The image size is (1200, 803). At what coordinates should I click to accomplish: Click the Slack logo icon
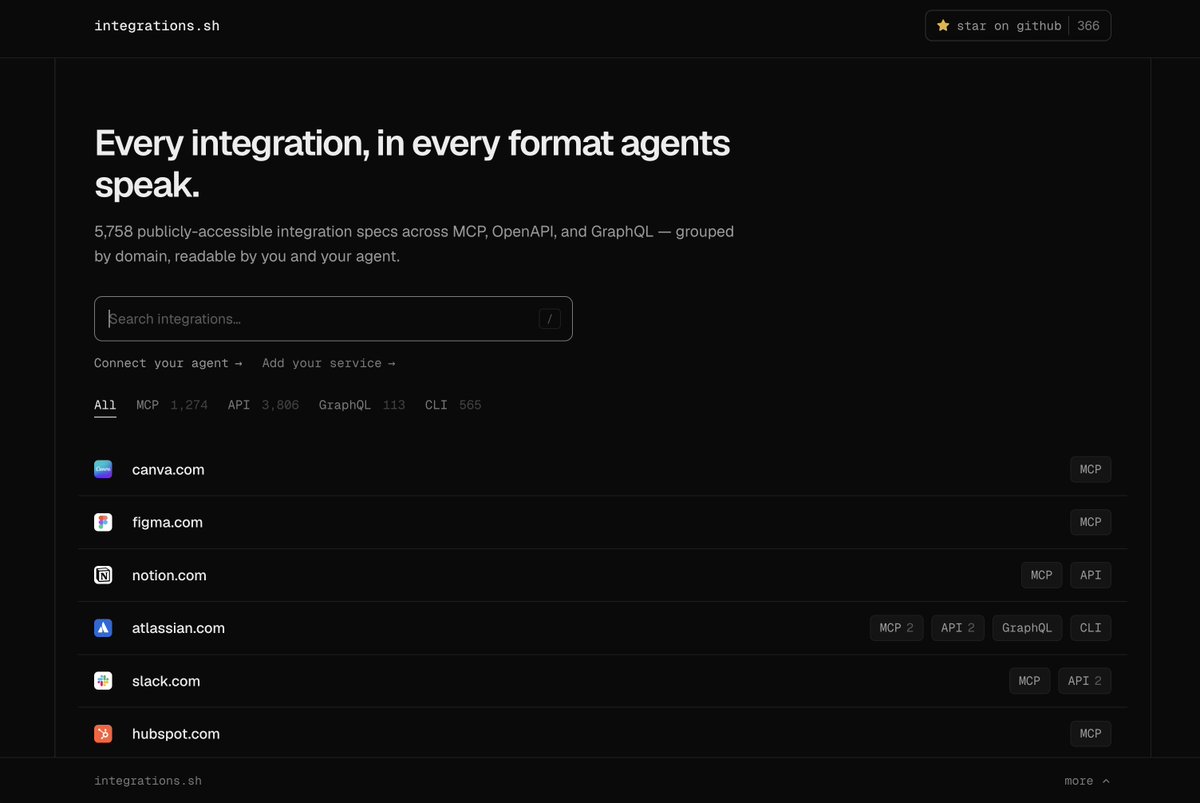tap(103, 681)
